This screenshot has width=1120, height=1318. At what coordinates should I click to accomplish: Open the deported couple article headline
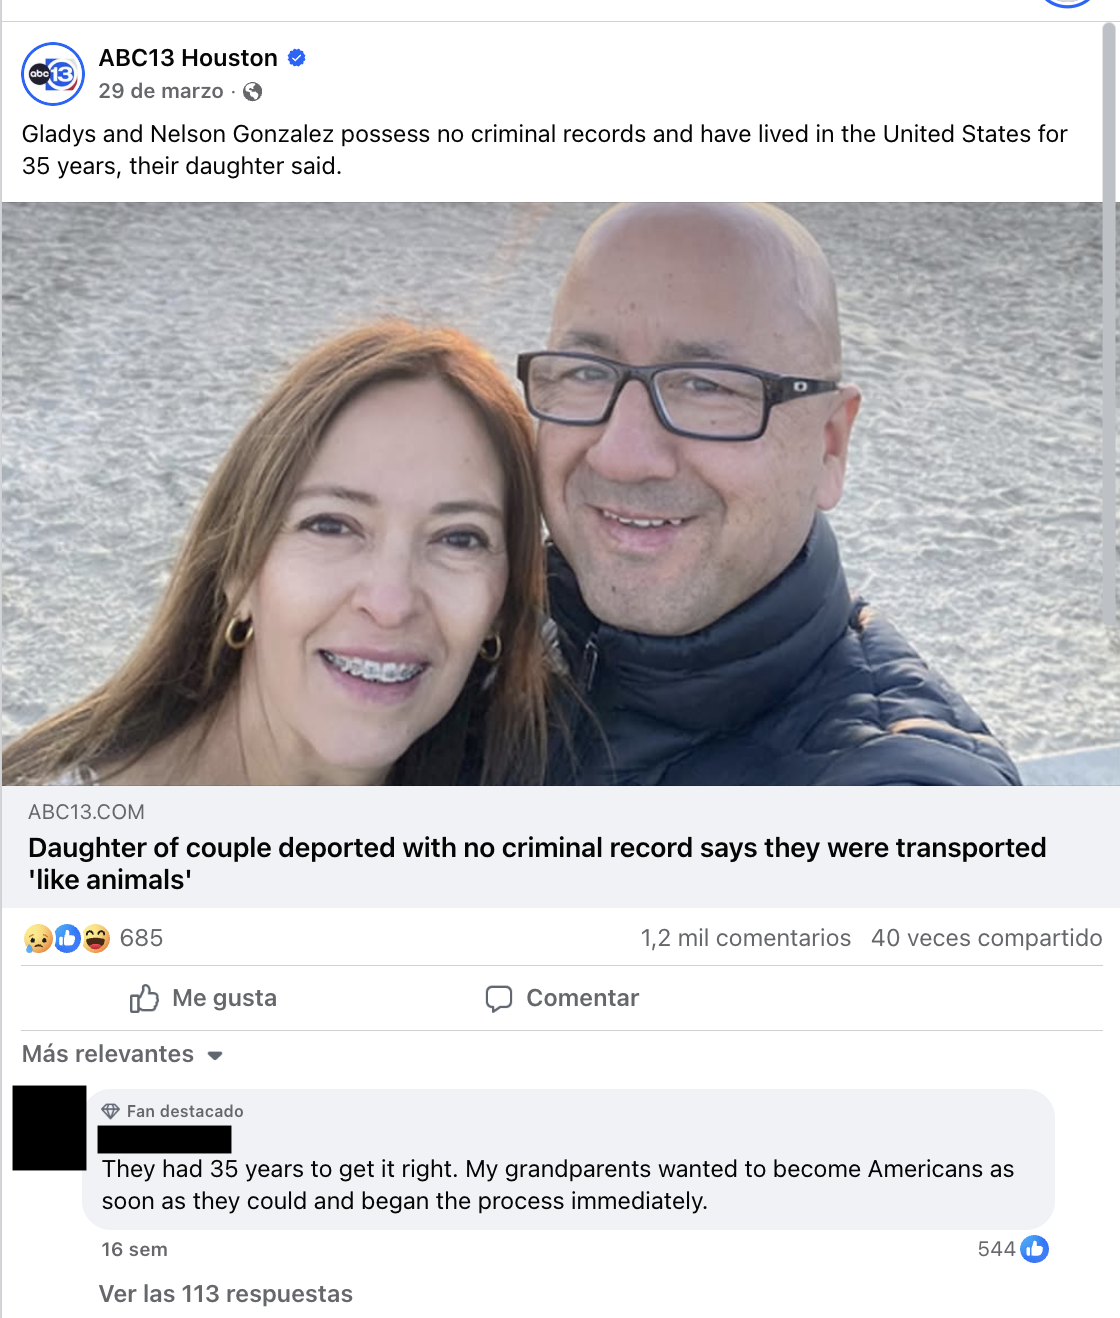pyautogui.click(x=537, y=863)
